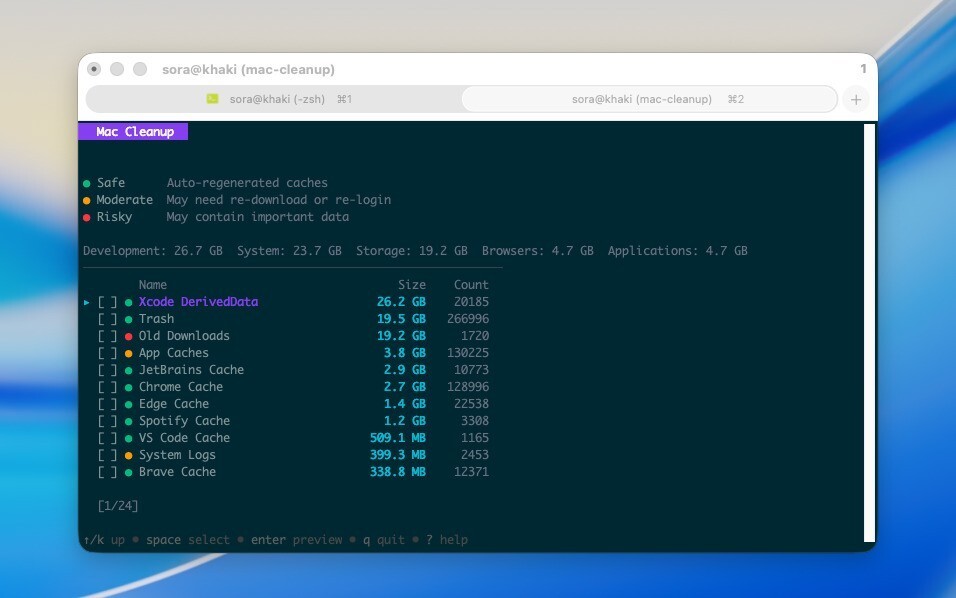Select the System Logs item name

pos(177,455)
